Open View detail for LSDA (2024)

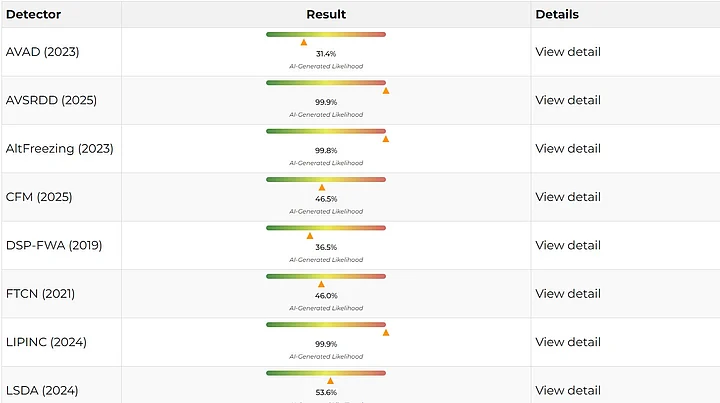point(567,390)
